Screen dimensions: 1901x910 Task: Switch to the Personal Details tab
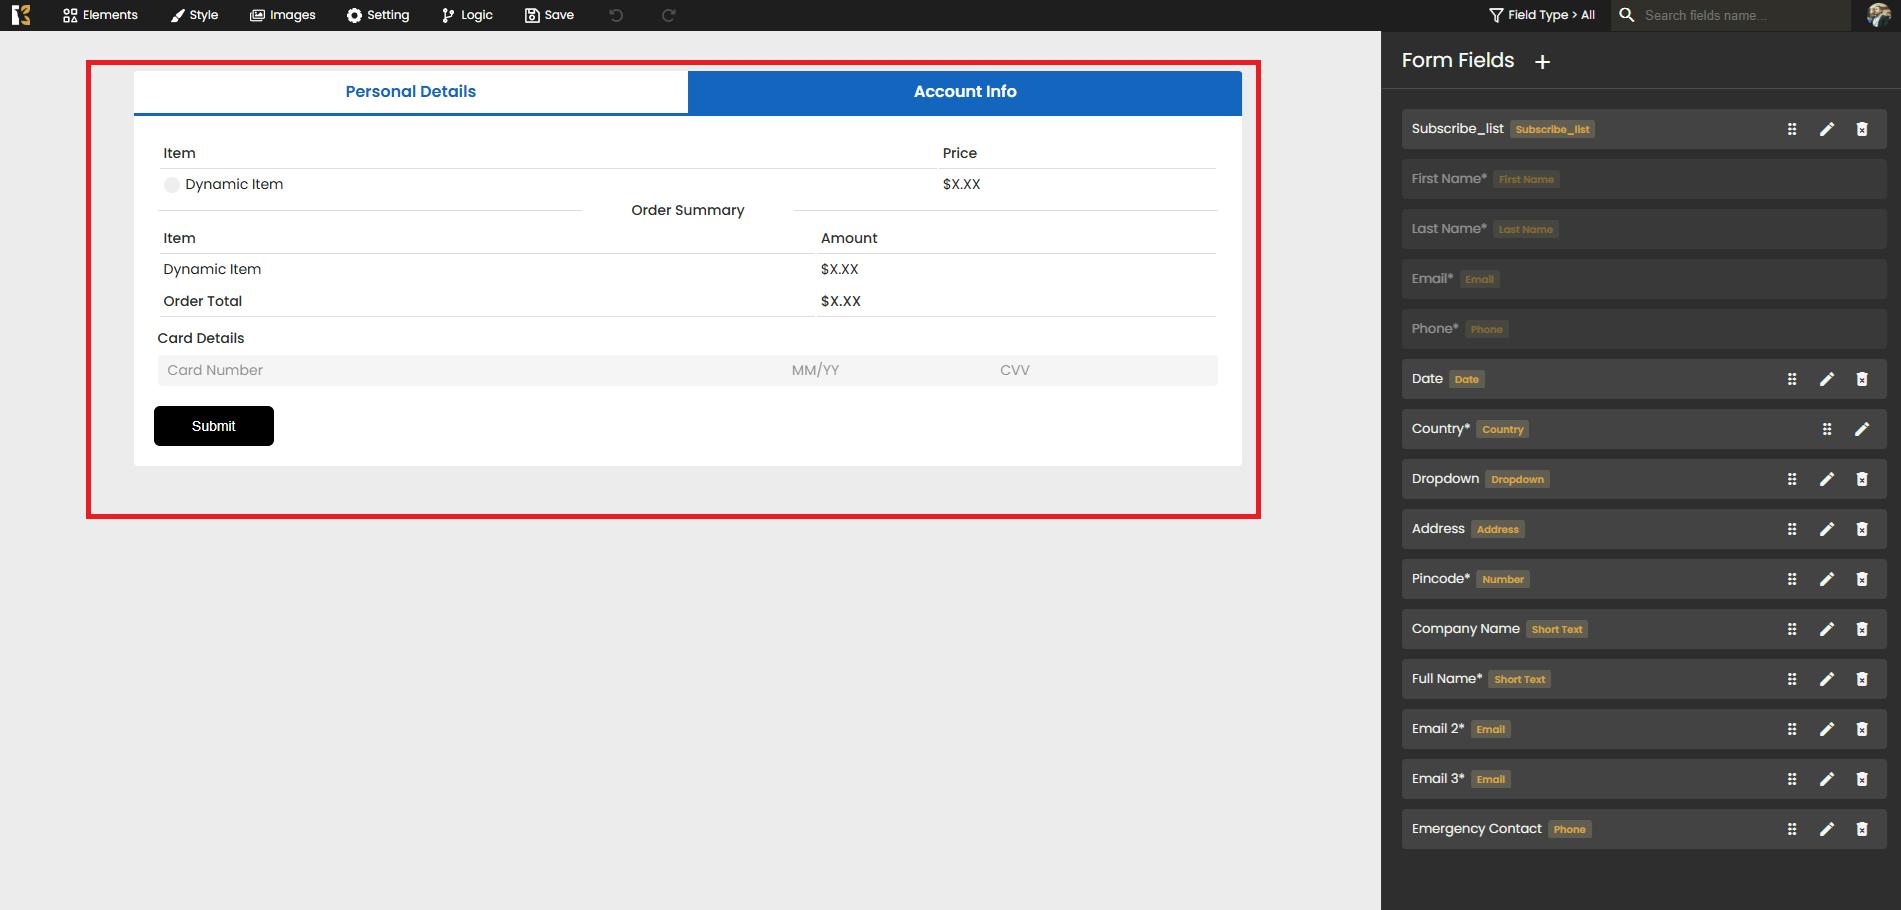410,92
